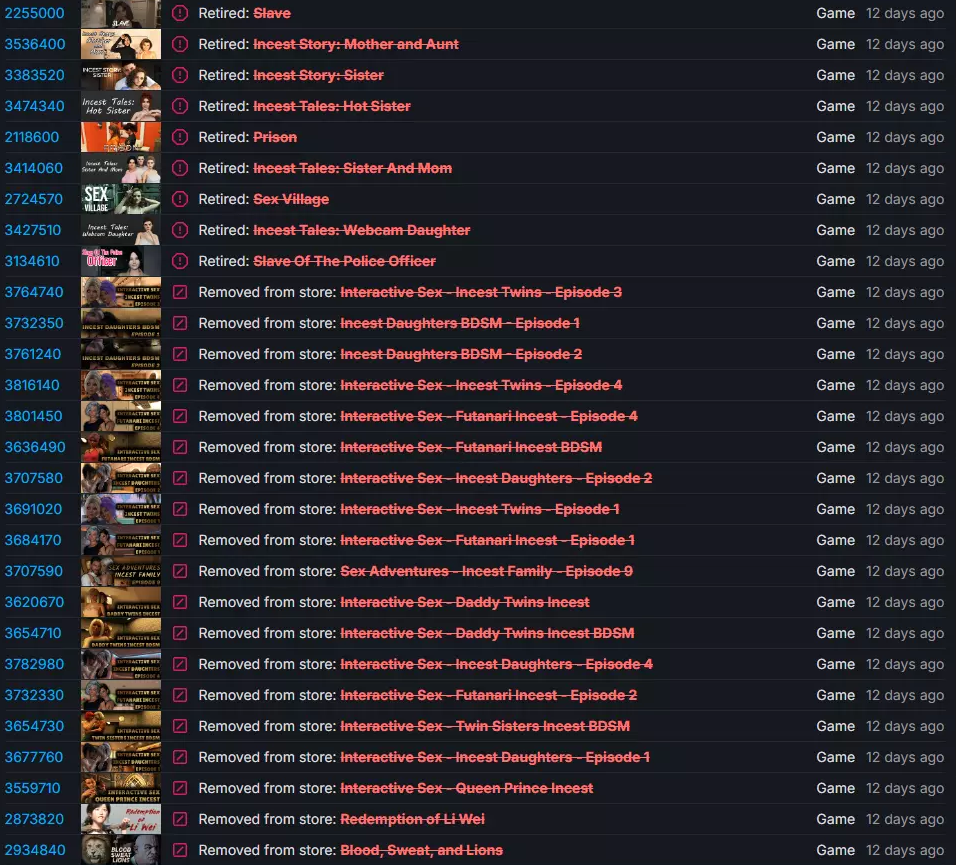
Task: Click the Sex Village game thumbnail
Action: (x=121, y=199)
